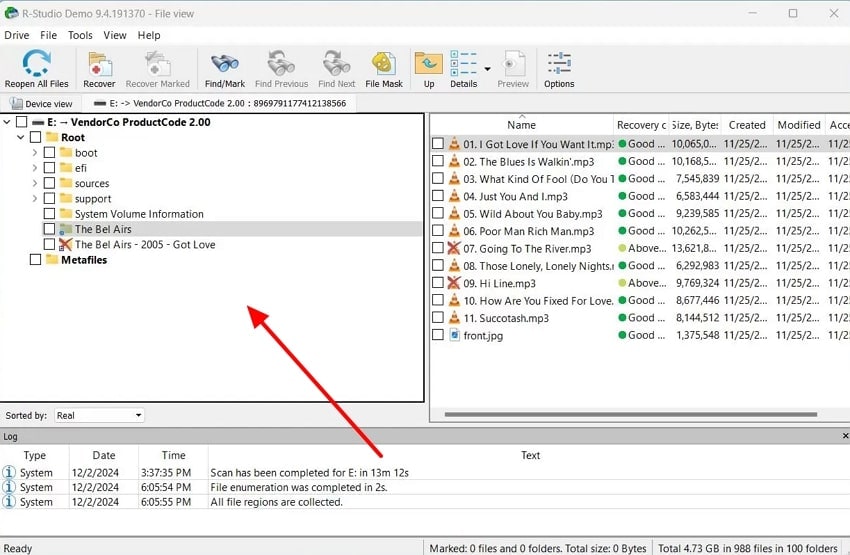Check the boot folder checkbox

tap(49, 152)
